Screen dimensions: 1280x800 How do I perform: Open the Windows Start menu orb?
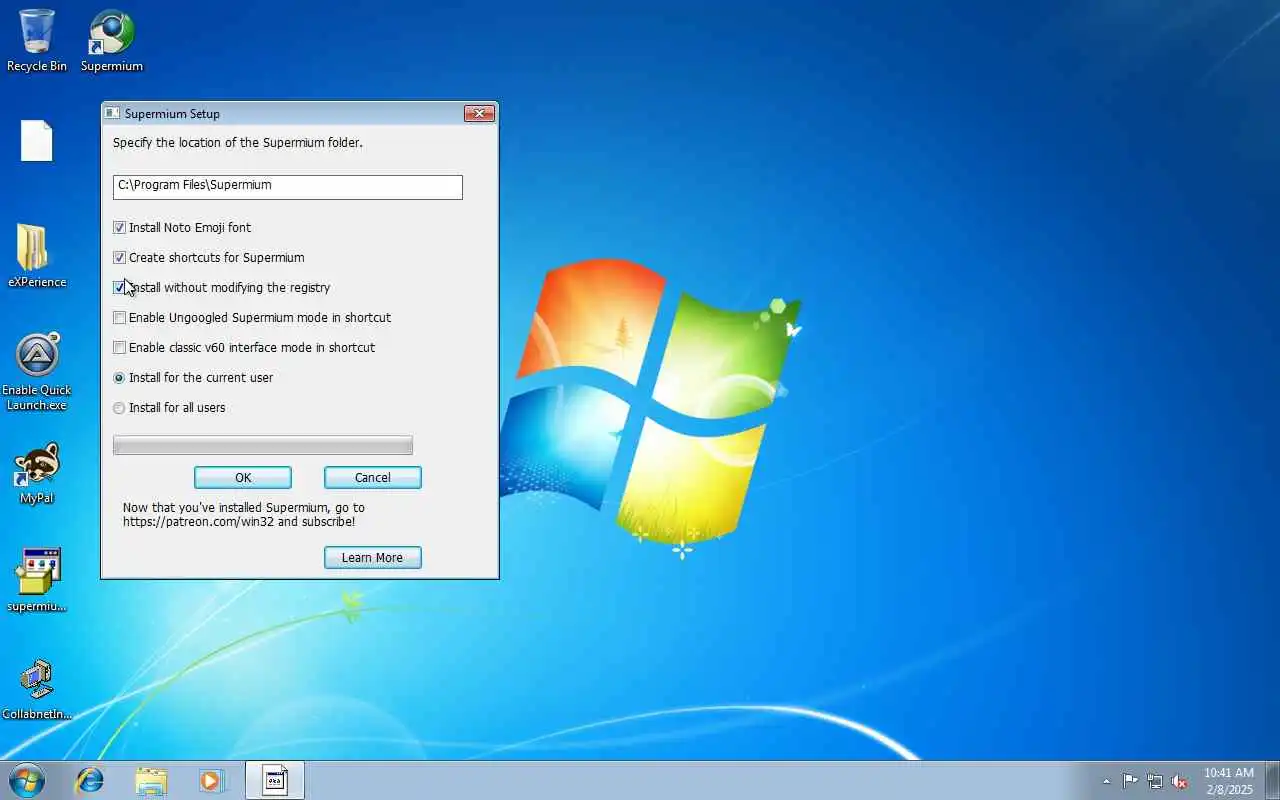27,780
